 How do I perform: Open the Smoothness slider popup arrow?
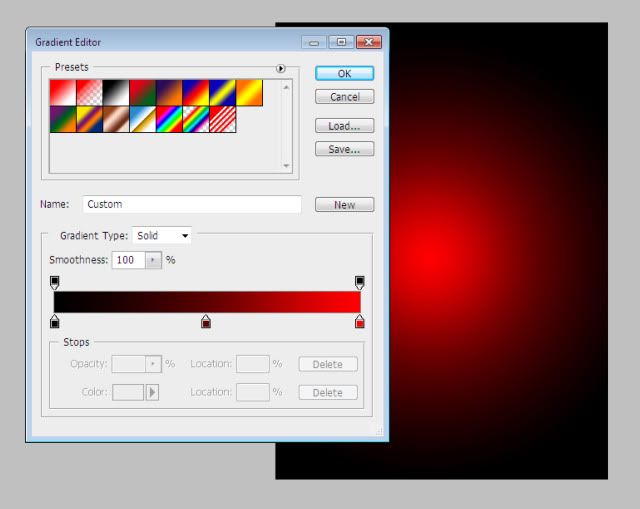153,260
